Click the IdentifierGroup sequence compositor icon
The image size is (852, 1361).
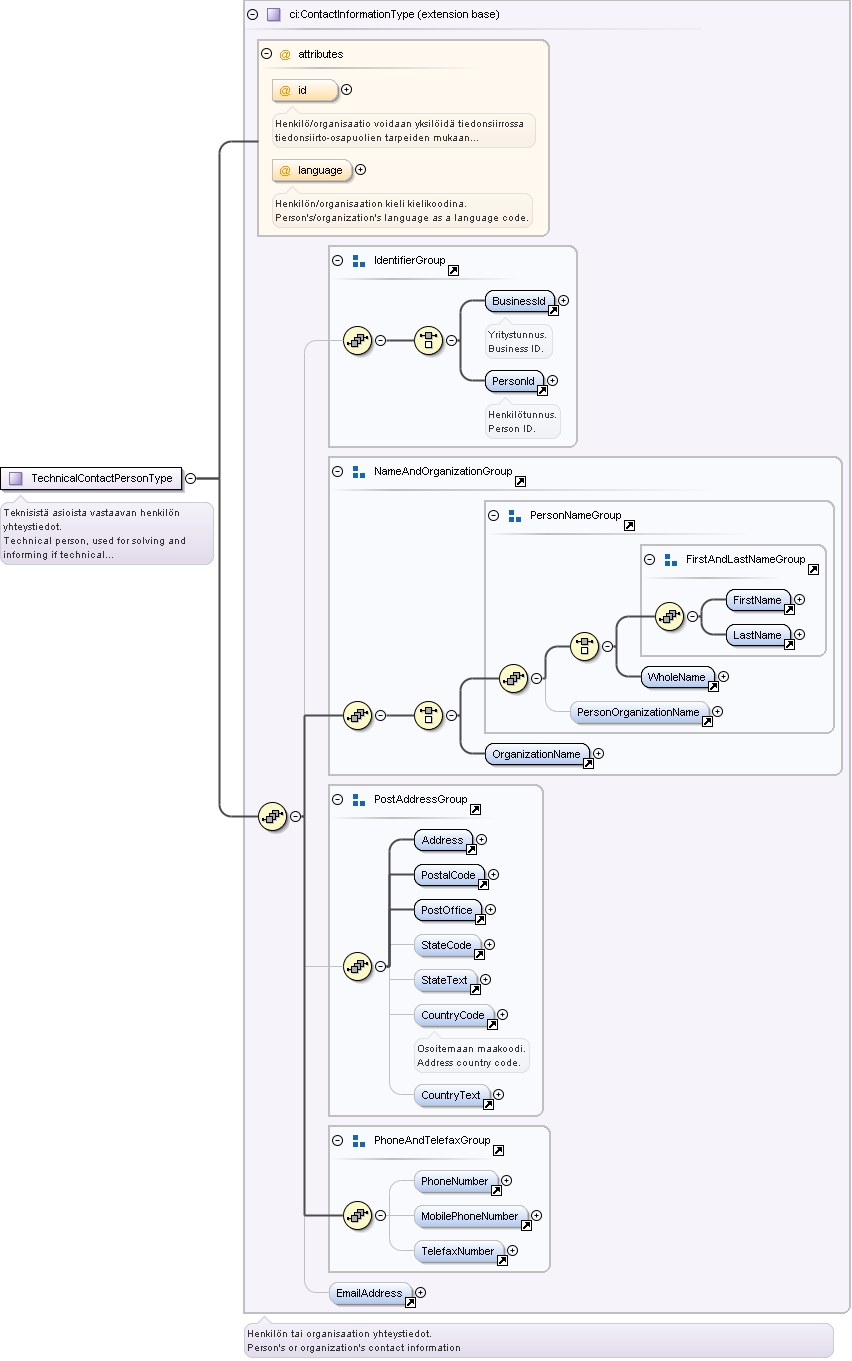tap(358, 340)
